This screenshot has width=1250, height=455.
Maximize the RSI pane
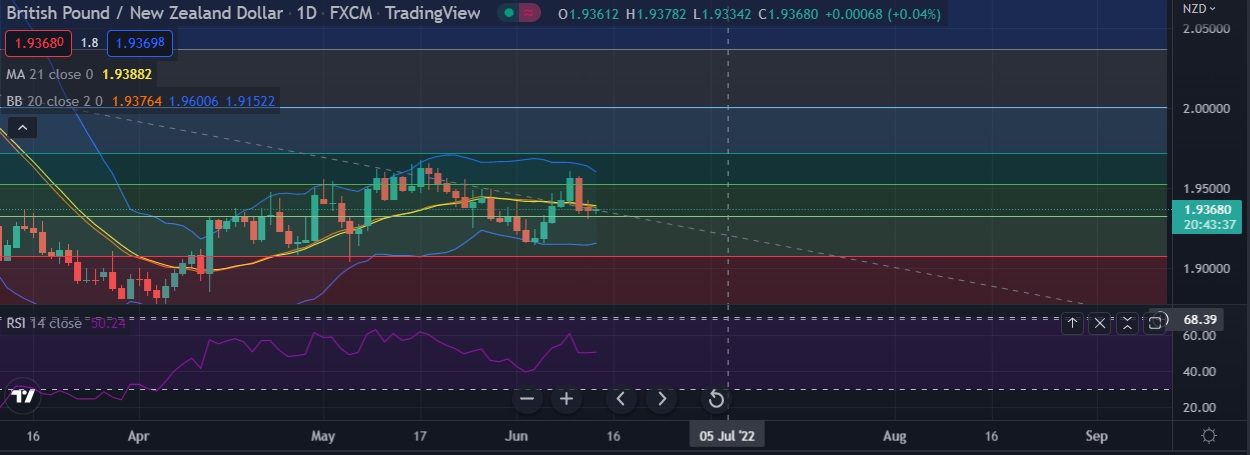[1155, 322]
